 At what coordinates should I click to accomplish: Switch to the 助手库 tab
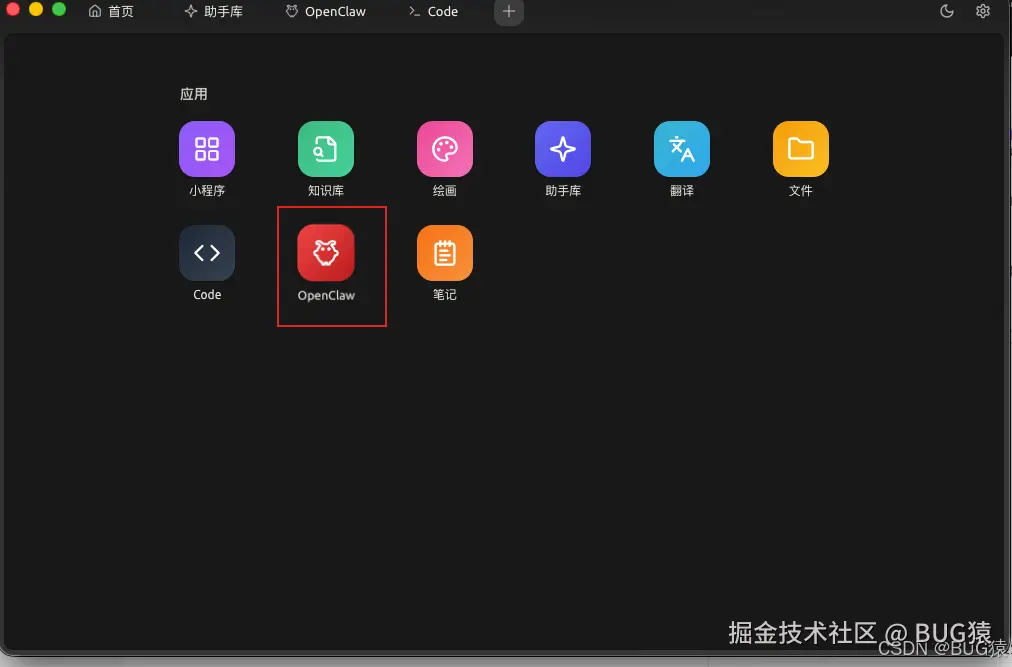pos(214,12)
